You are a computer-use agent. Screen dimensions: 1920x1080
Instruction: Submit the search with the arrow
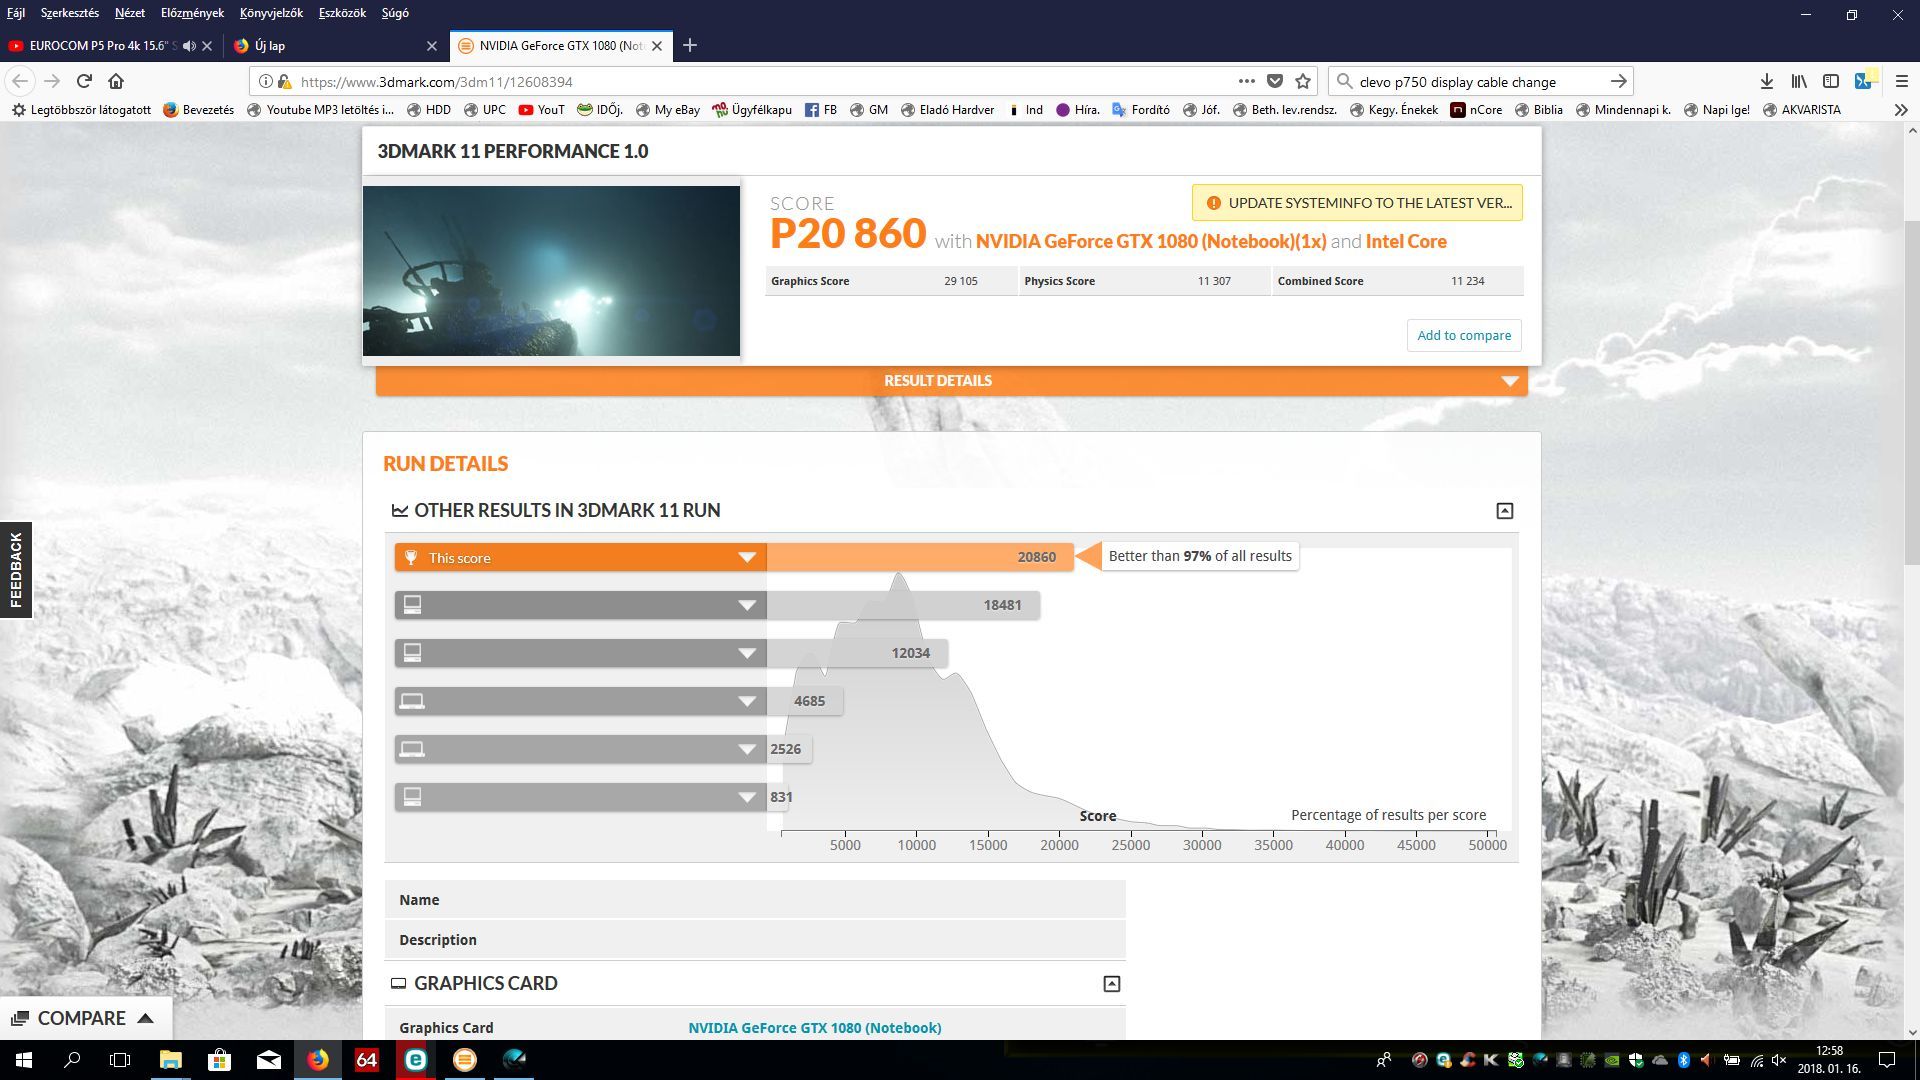(x=1618, y=81)
